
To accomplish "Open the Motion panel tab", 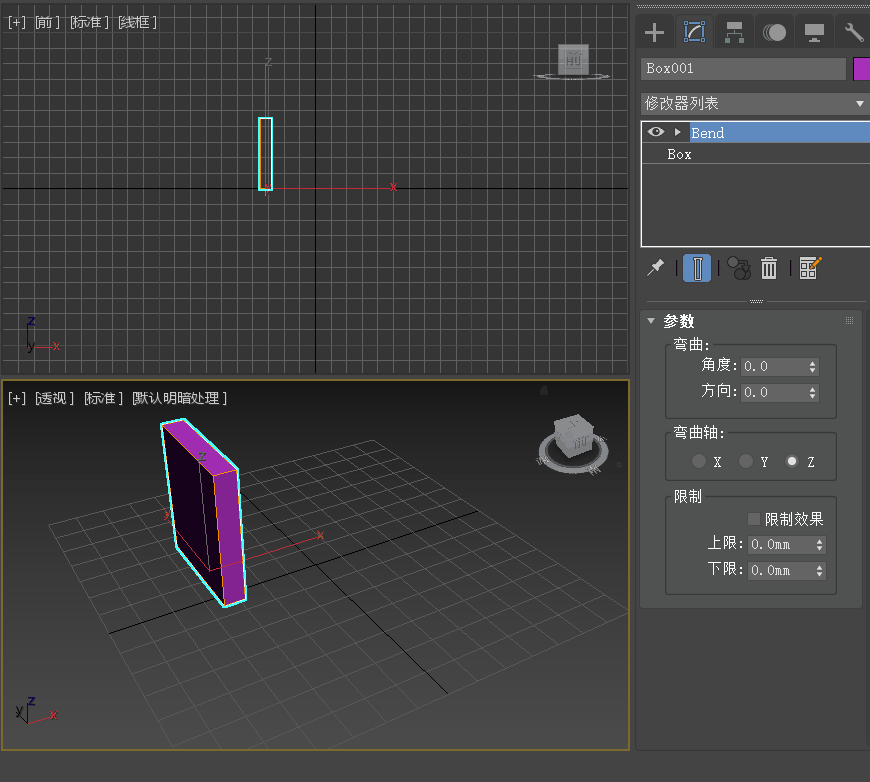I will point(774,32).
